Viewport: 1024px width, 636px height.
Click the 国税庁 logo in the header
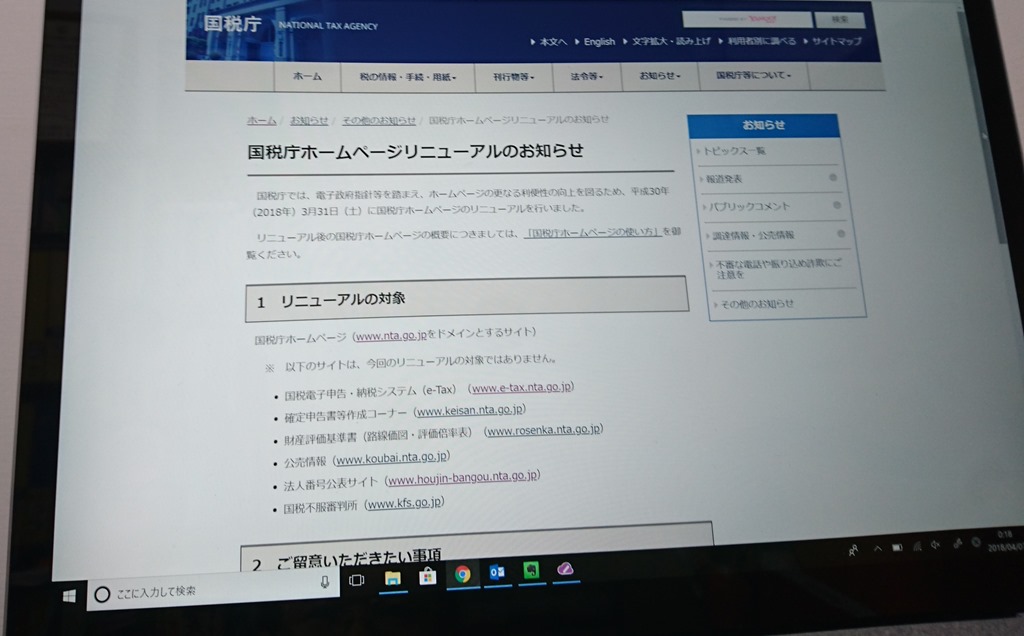pos(232,24)
